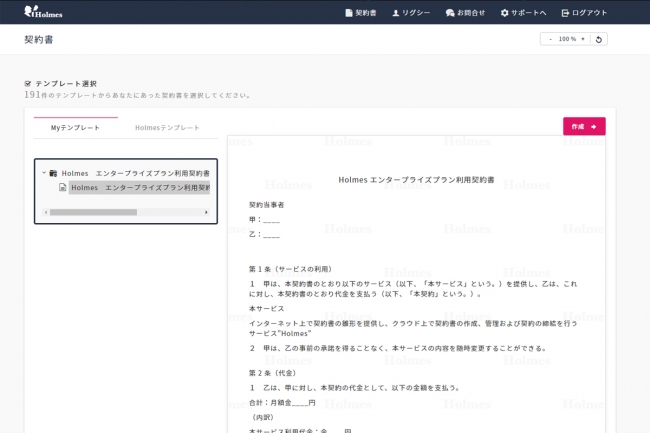The width and height of the screenshot is (650, 433).
Task: Click the exit icon beside ログアウト
Action: (x=565, y=13)
